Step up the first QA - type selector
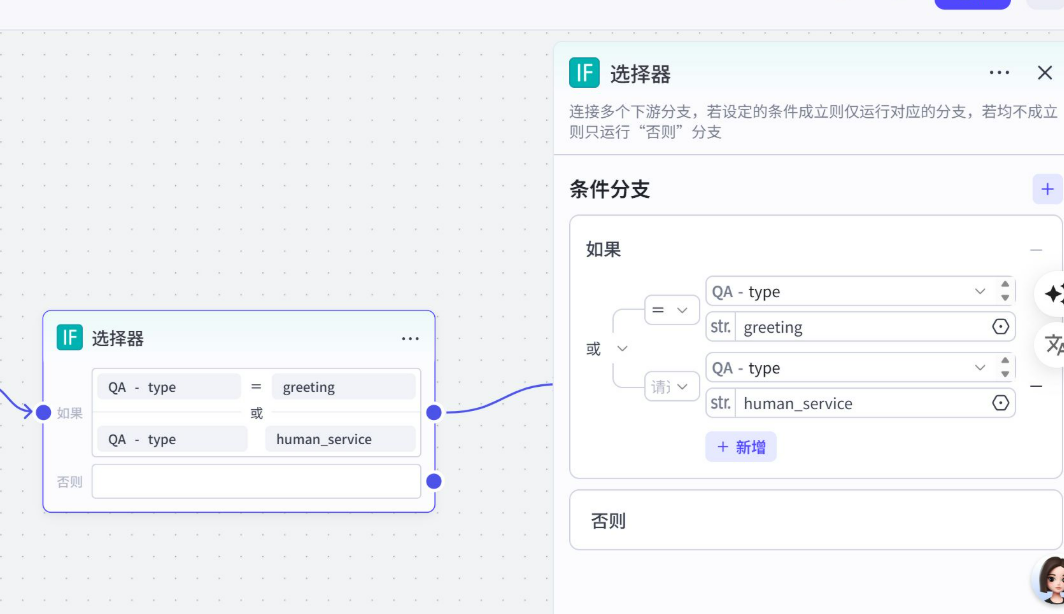1064x614 pixels. pyautogui.click(x=1005, y=285)
